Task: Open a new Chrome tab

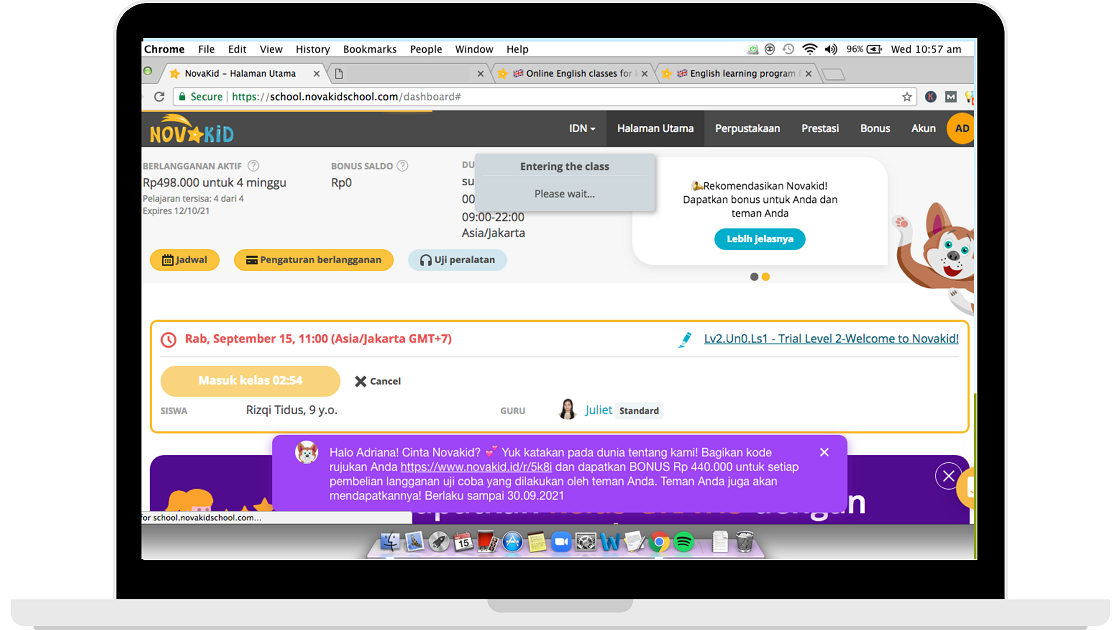Action: click(x=833, y=74)
